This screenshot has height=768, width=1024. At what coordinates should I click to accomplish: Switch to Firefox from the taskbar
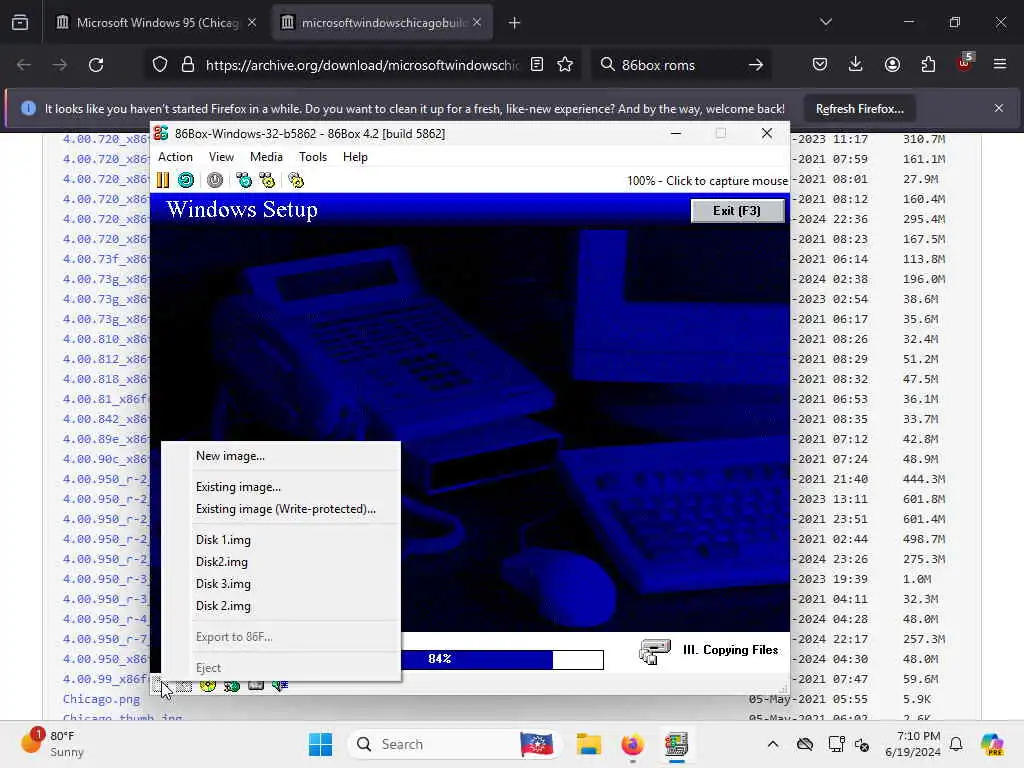632,744
